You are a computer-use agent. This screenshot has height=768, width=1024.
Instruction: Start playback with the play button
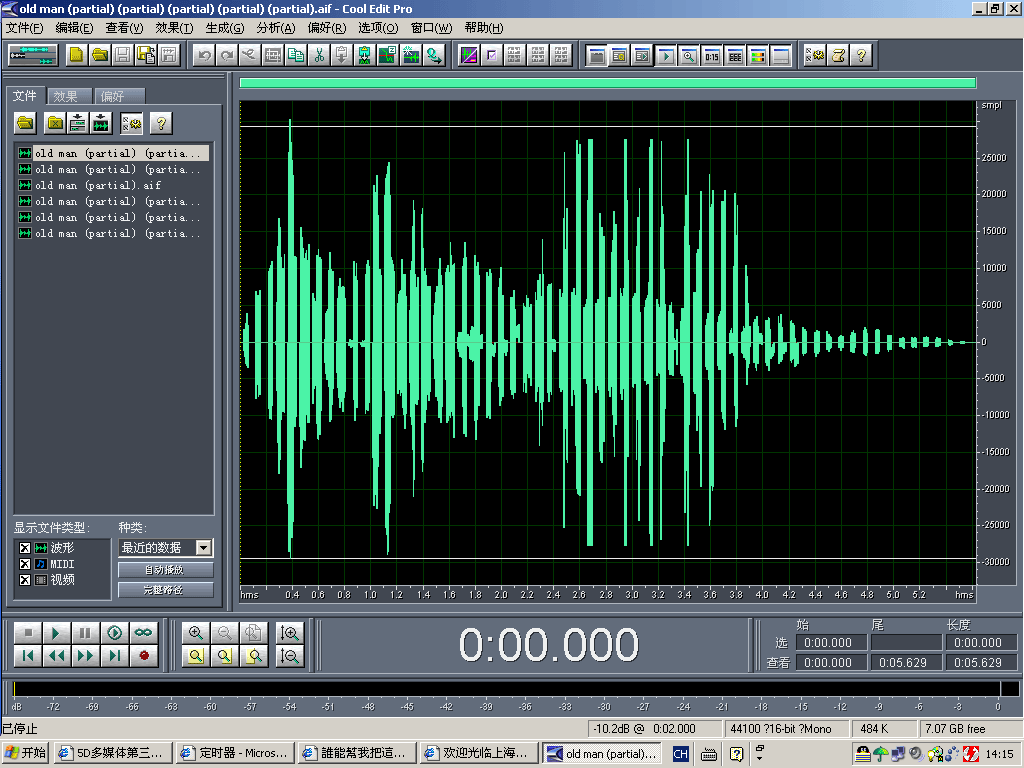57,632
